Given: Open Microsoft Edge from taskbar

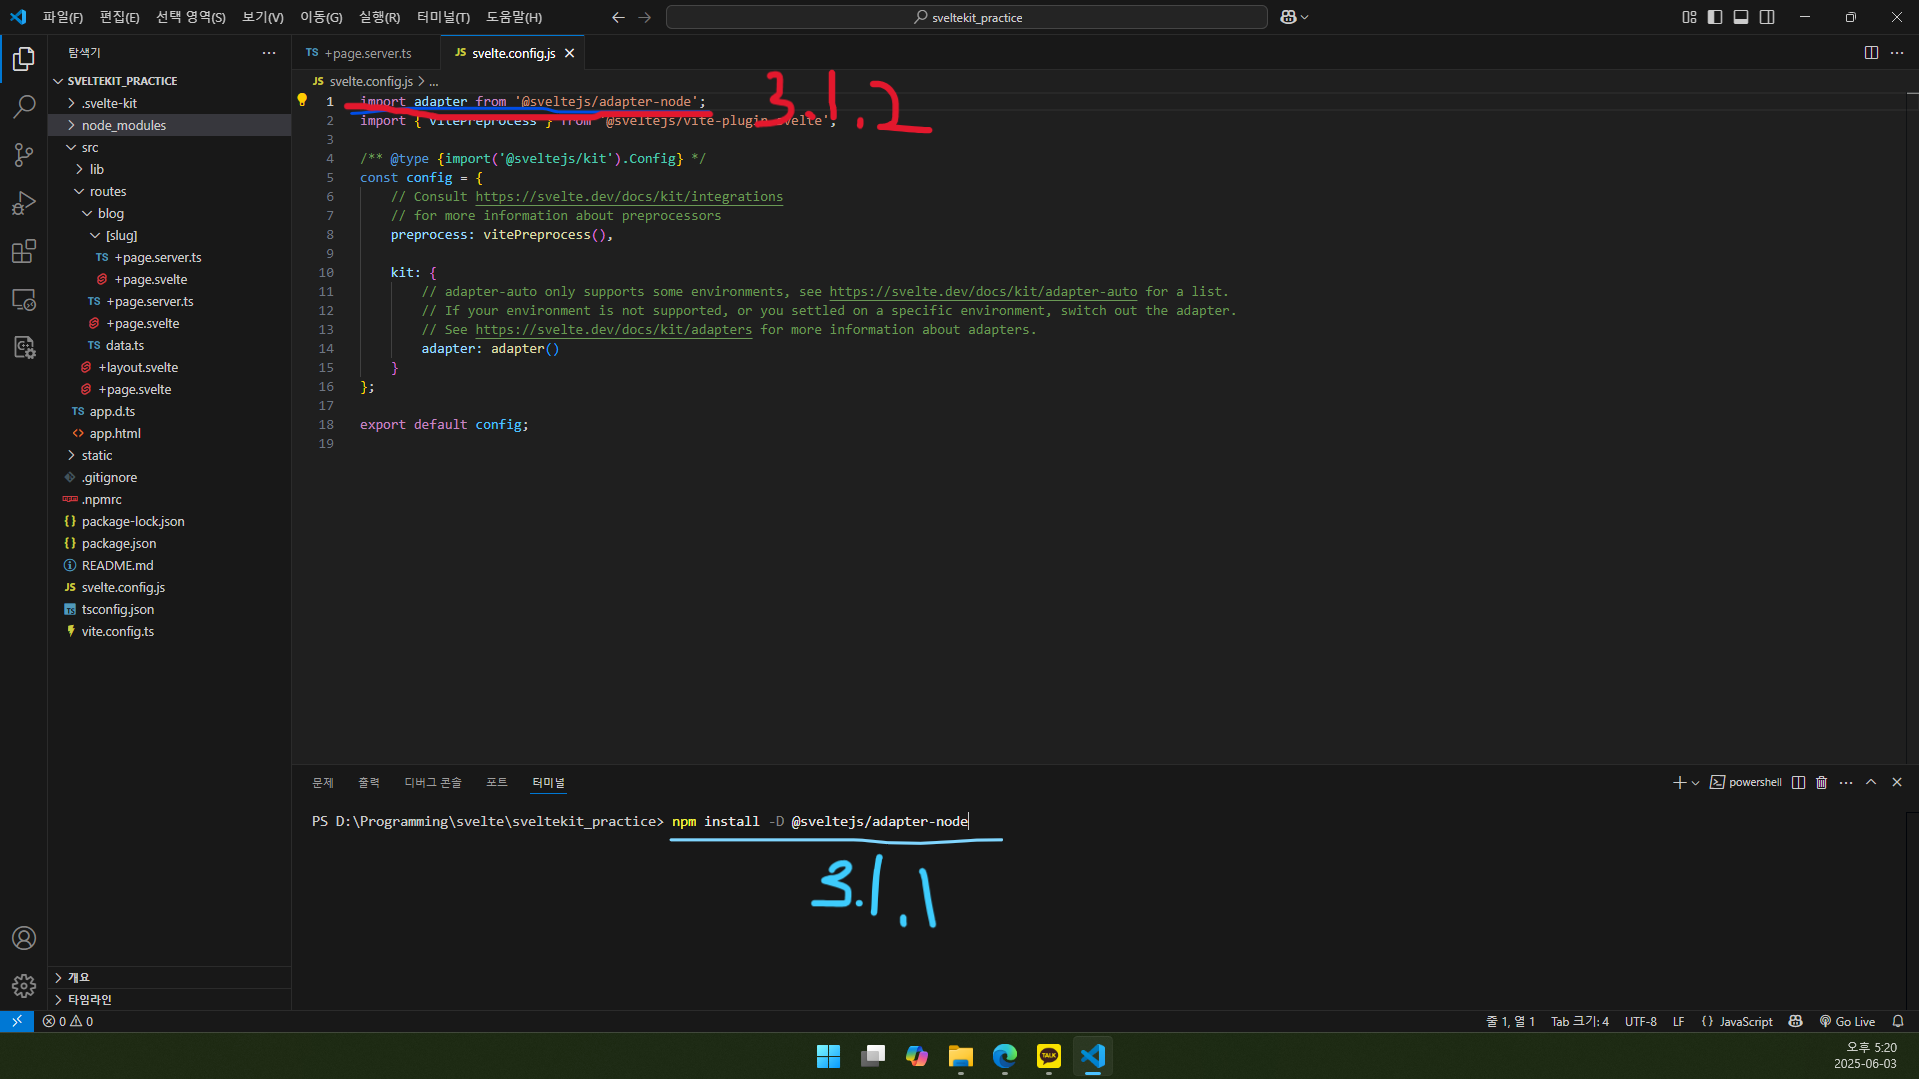Looking at the screenshot, I should 1005,1056.
